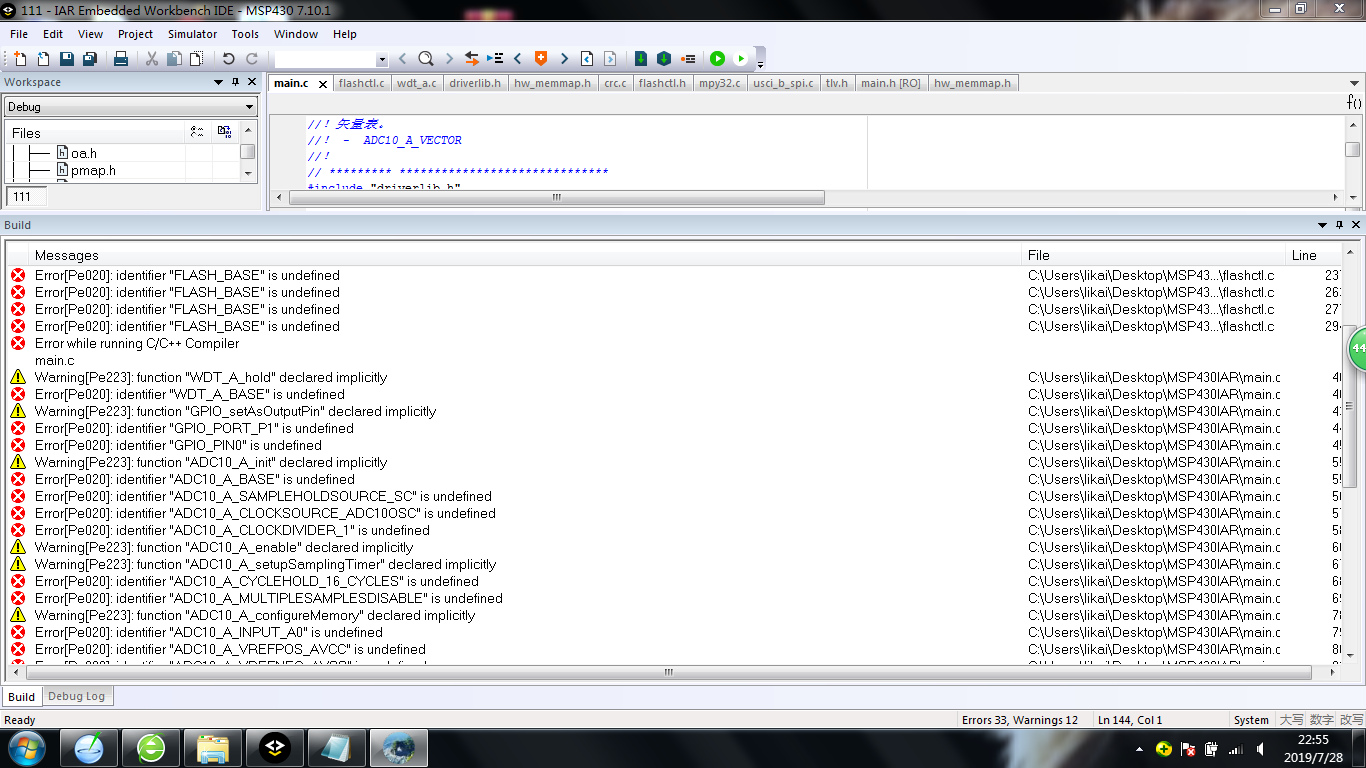This screenshot has height=768, width=1366.
Task: Pin the Workspace panel
Action: click(x=235, y=82)
